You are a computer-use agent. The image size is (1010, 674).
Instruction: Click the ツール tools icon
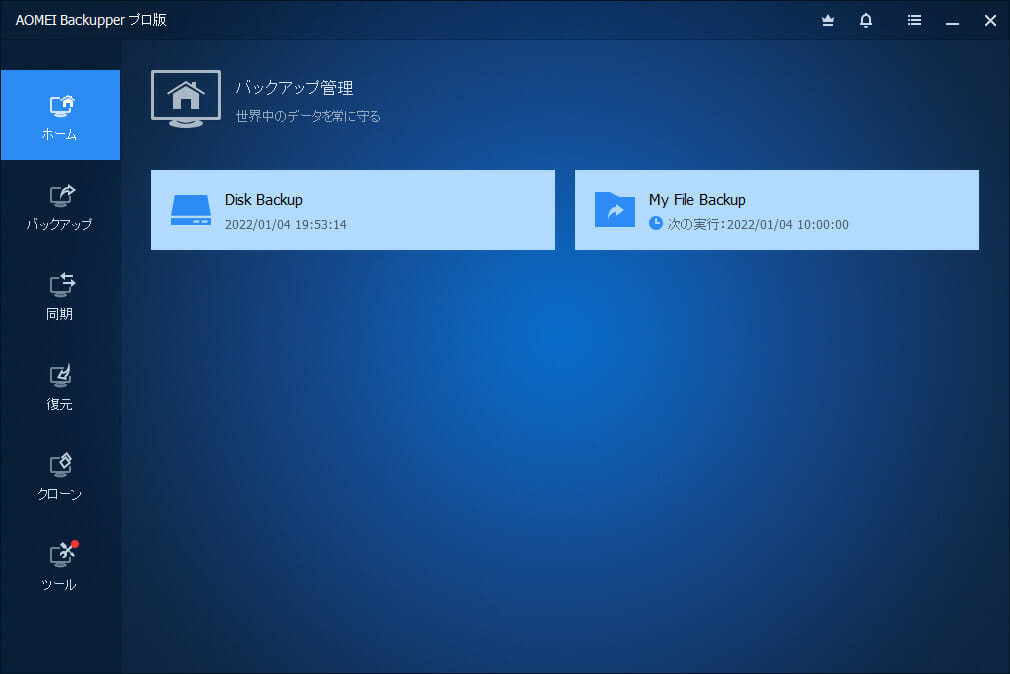pyautogui.click(x=62, y=555)
